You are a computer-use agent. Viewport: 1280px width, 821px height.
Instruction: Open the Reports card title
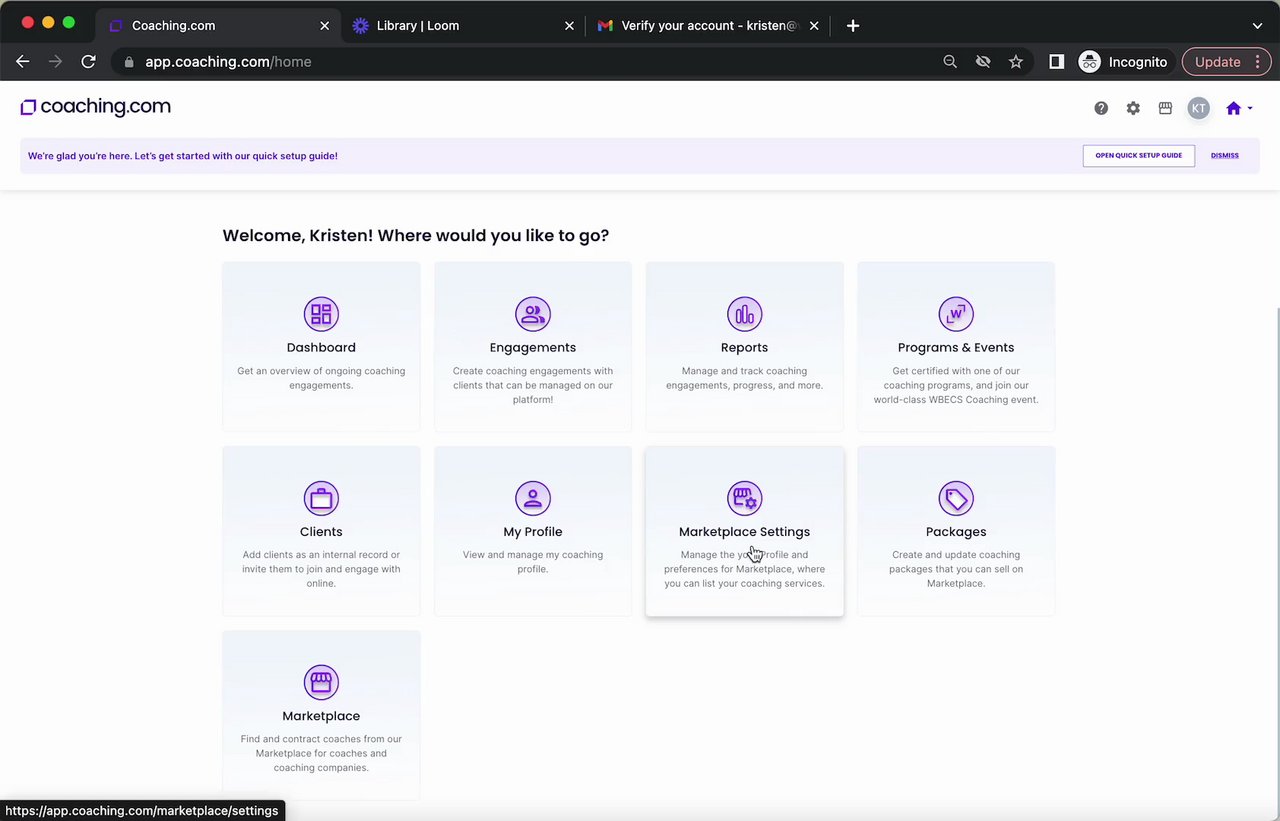pyautogui.click(x=744, y=348)
